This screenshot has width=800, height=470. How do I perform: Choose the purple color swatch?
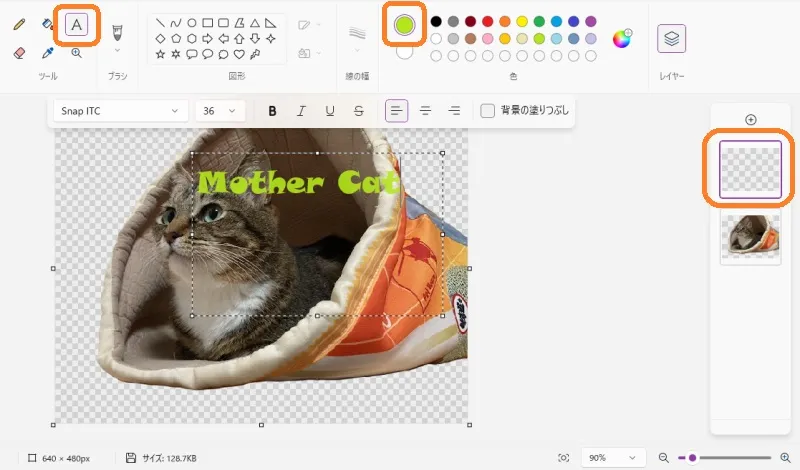click(x=591, y=21)
